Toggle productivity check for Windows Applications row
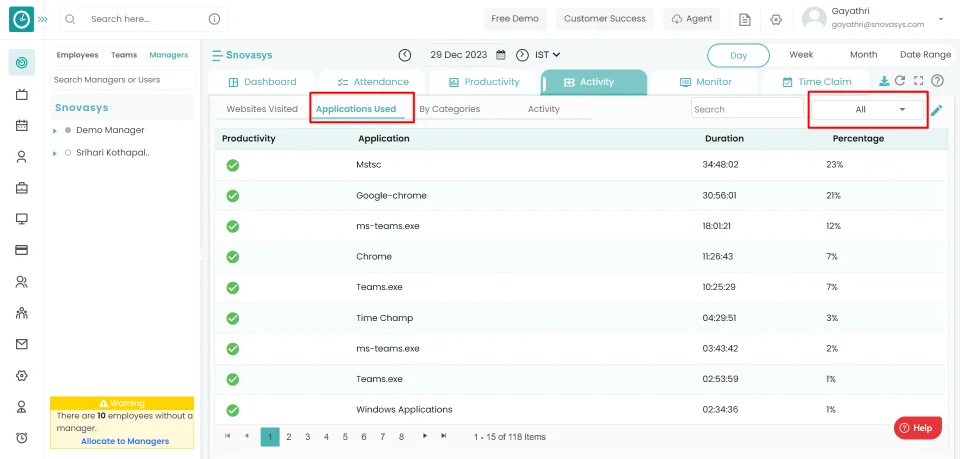The width and height of the screenshot is (960, 459). [233, 410]
